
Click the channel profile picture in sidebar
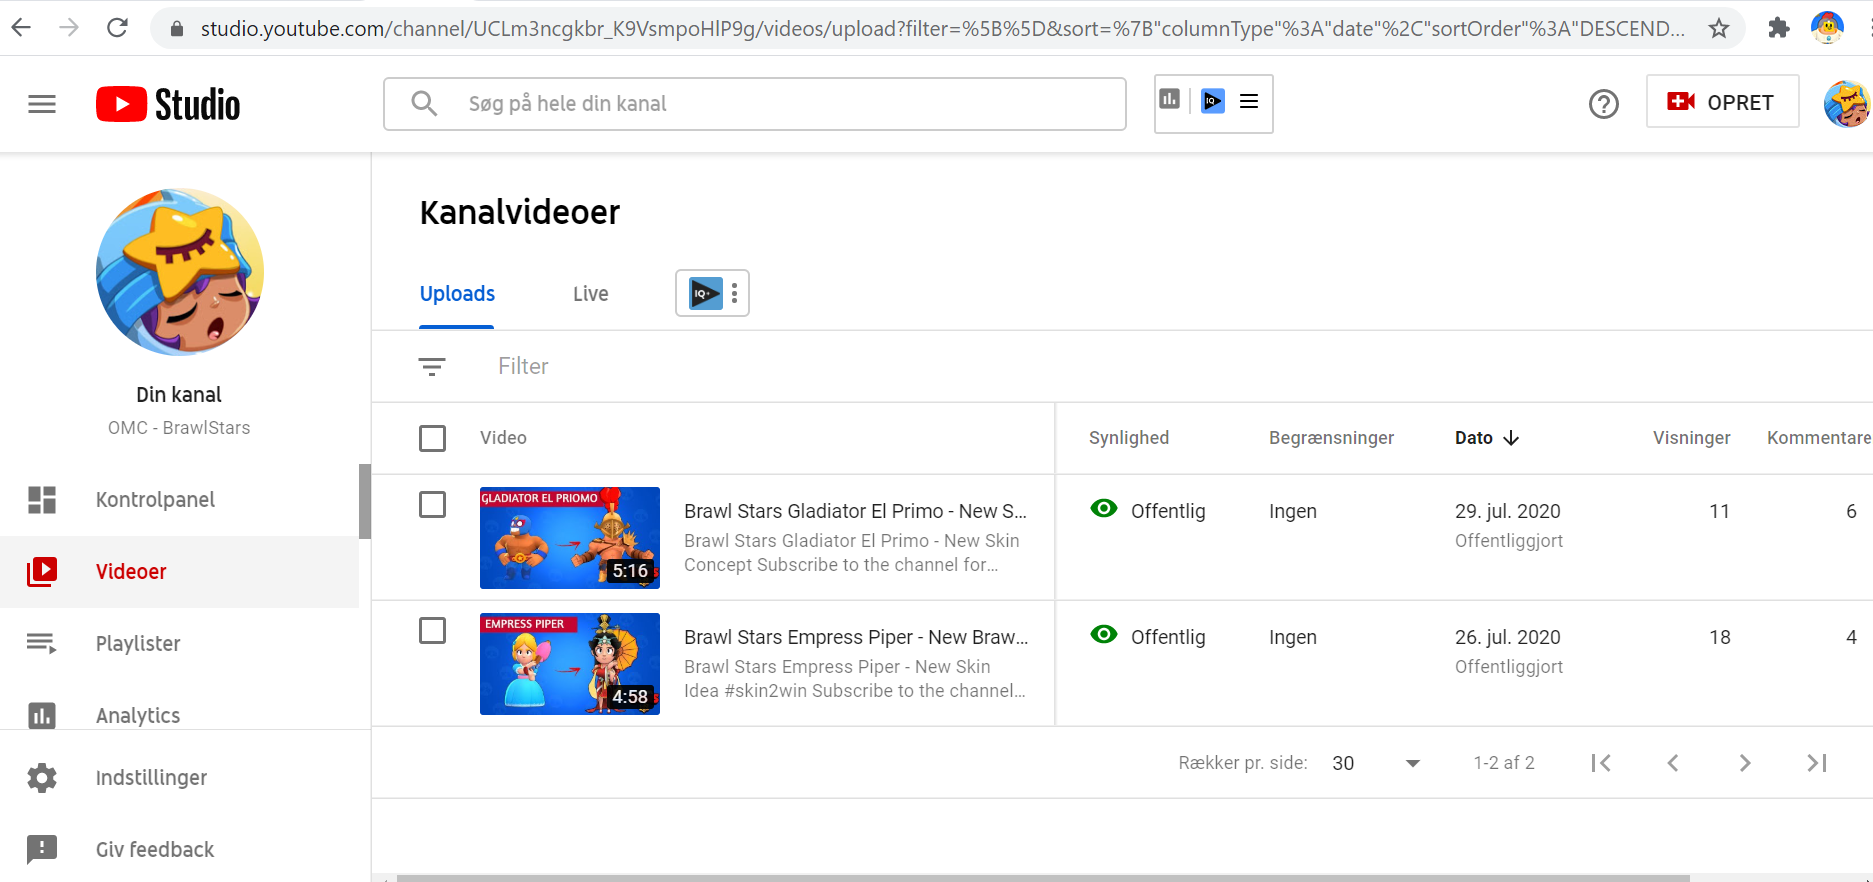pos(180,272)
